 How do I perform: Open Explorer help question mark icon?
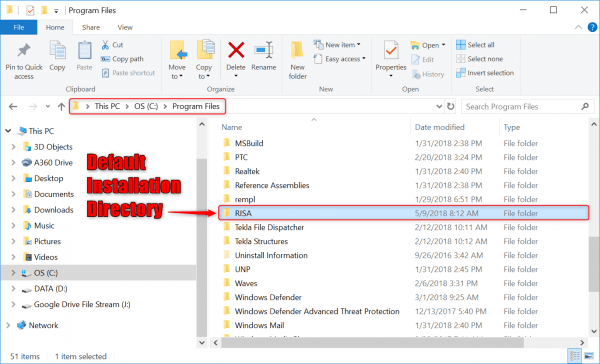pos(592,27)
